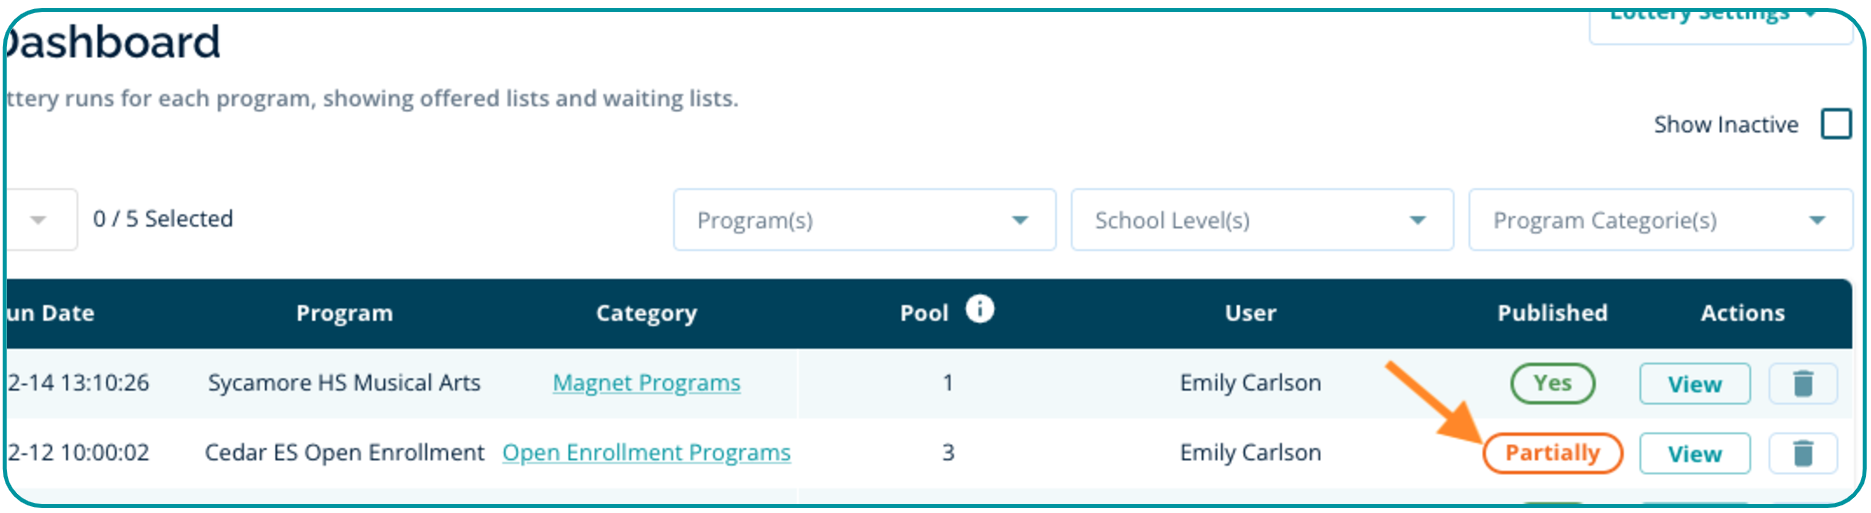Click the Yes published status badge
Image resolution: width=1871 pixels, height=513 pixels.
(x=1552, y=383)
